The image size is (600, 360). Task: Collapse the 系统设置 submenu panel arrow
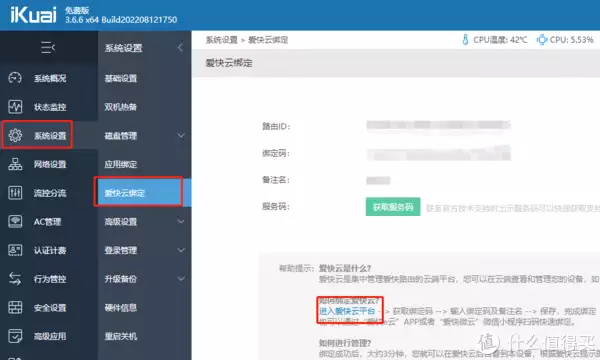pos(181,47)
